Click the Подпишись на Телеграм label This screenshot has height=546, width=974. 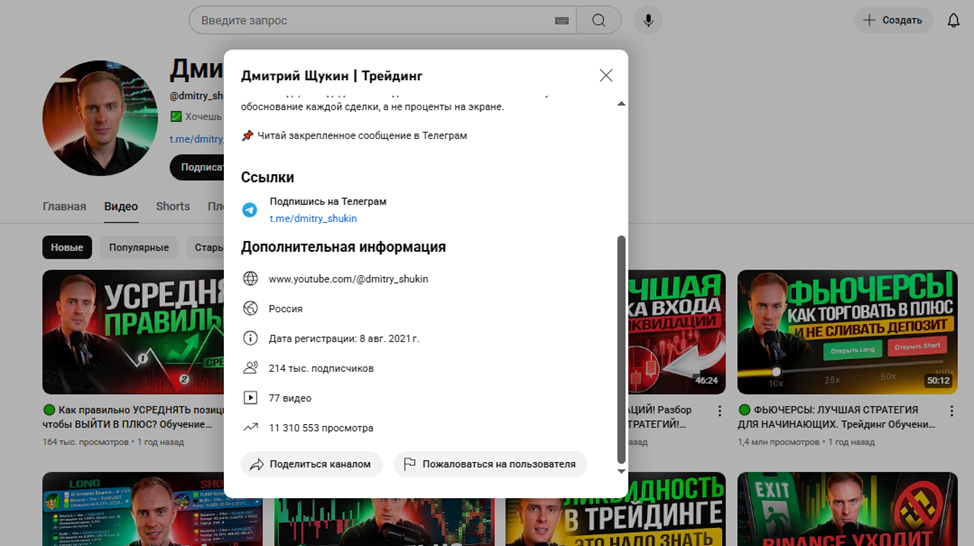point(328,201)
